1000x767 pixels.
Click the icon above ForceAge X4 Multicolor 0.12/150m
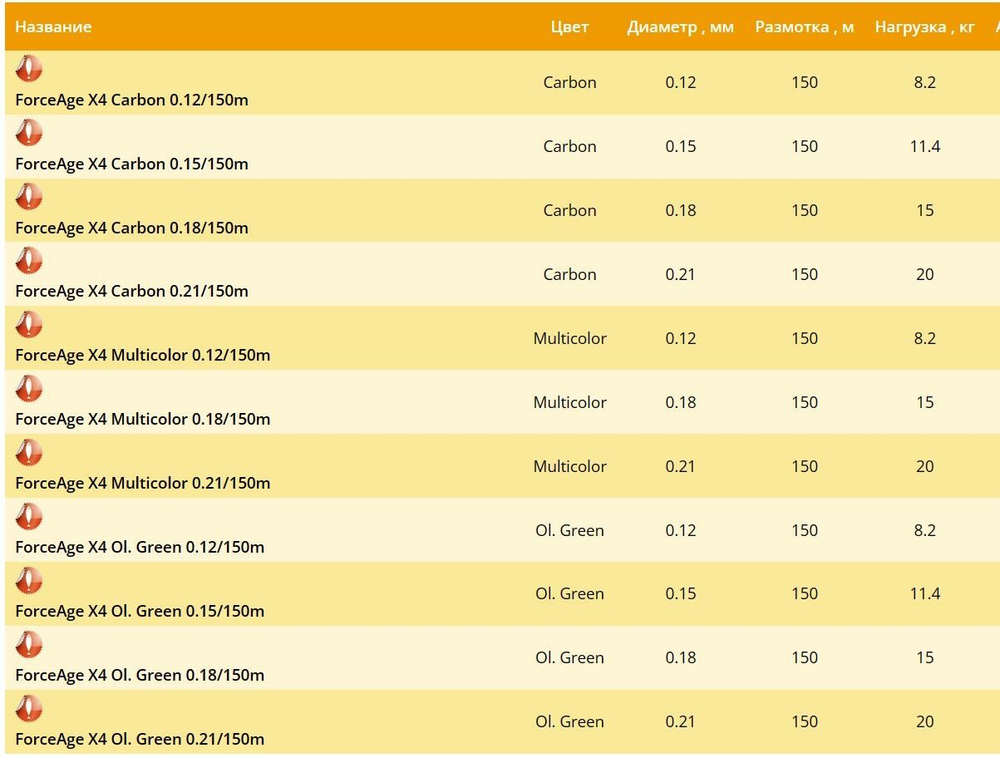coord(29,325)
